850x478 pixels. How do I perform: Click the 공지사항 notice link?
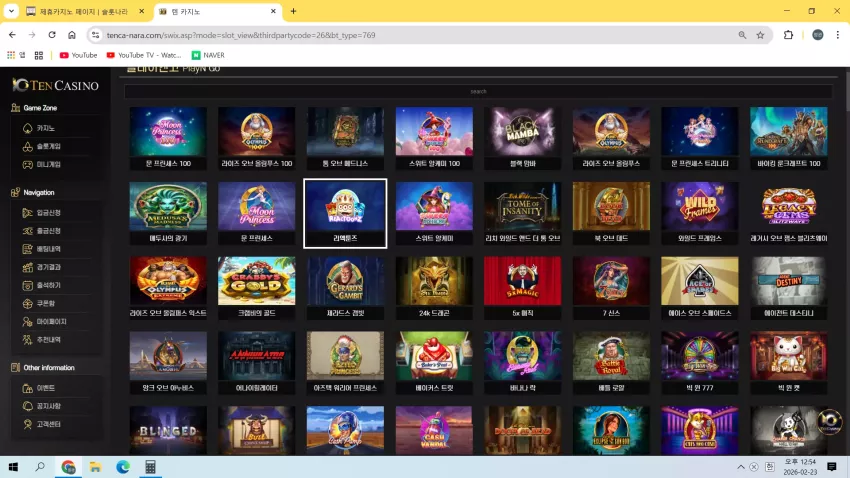tap(49, 406)
